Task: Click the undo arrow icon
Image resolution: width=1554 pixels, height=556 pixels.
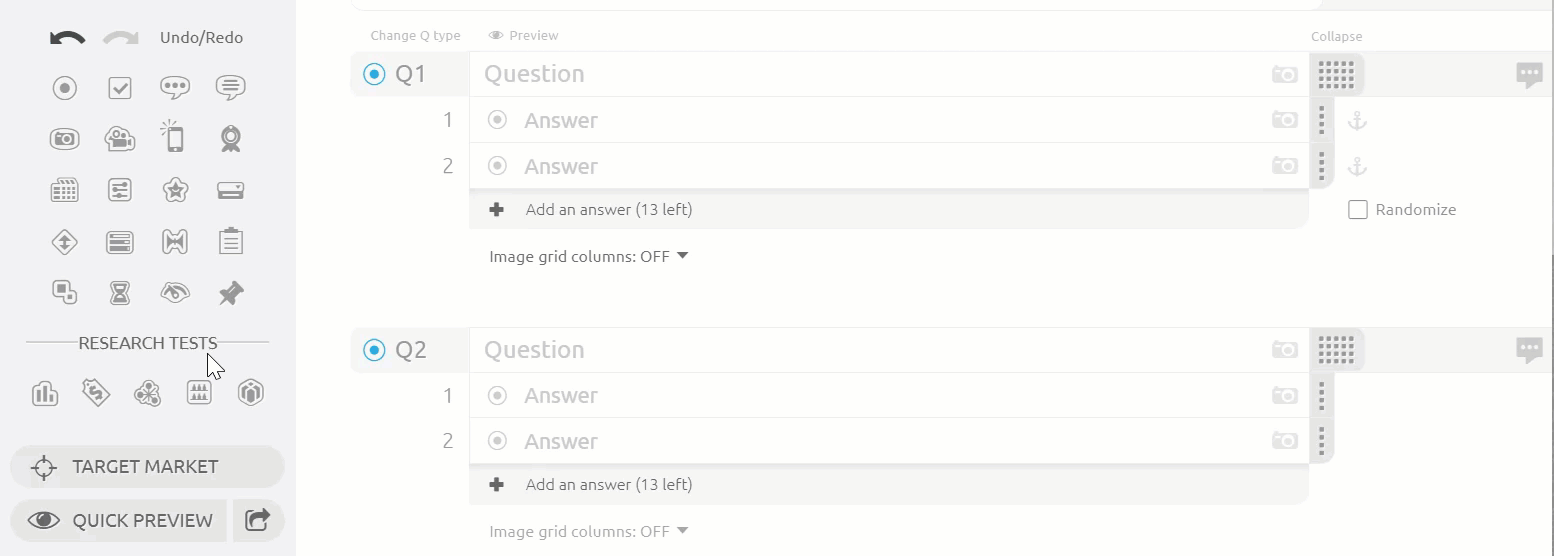Action: [x=67, y=38]
